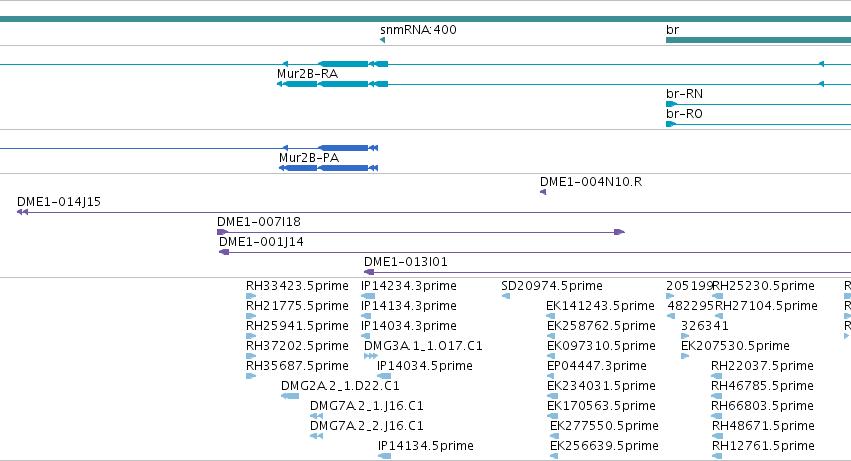Click the EK141243.5prime EST label
The image size is (851, 461).
pos(600,306)
